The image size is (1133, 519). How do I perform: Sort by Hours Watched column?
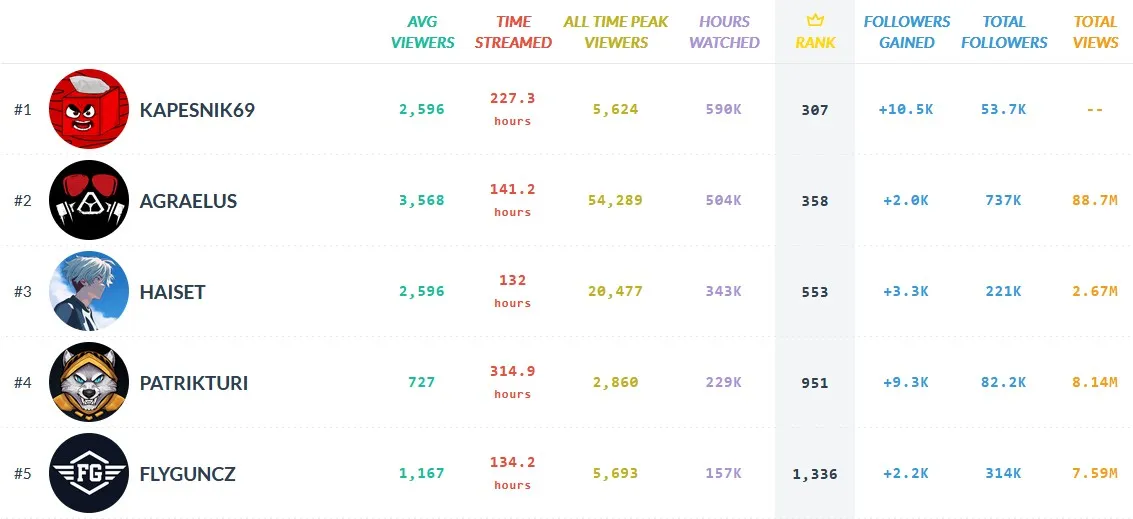(x=724, y=32)
